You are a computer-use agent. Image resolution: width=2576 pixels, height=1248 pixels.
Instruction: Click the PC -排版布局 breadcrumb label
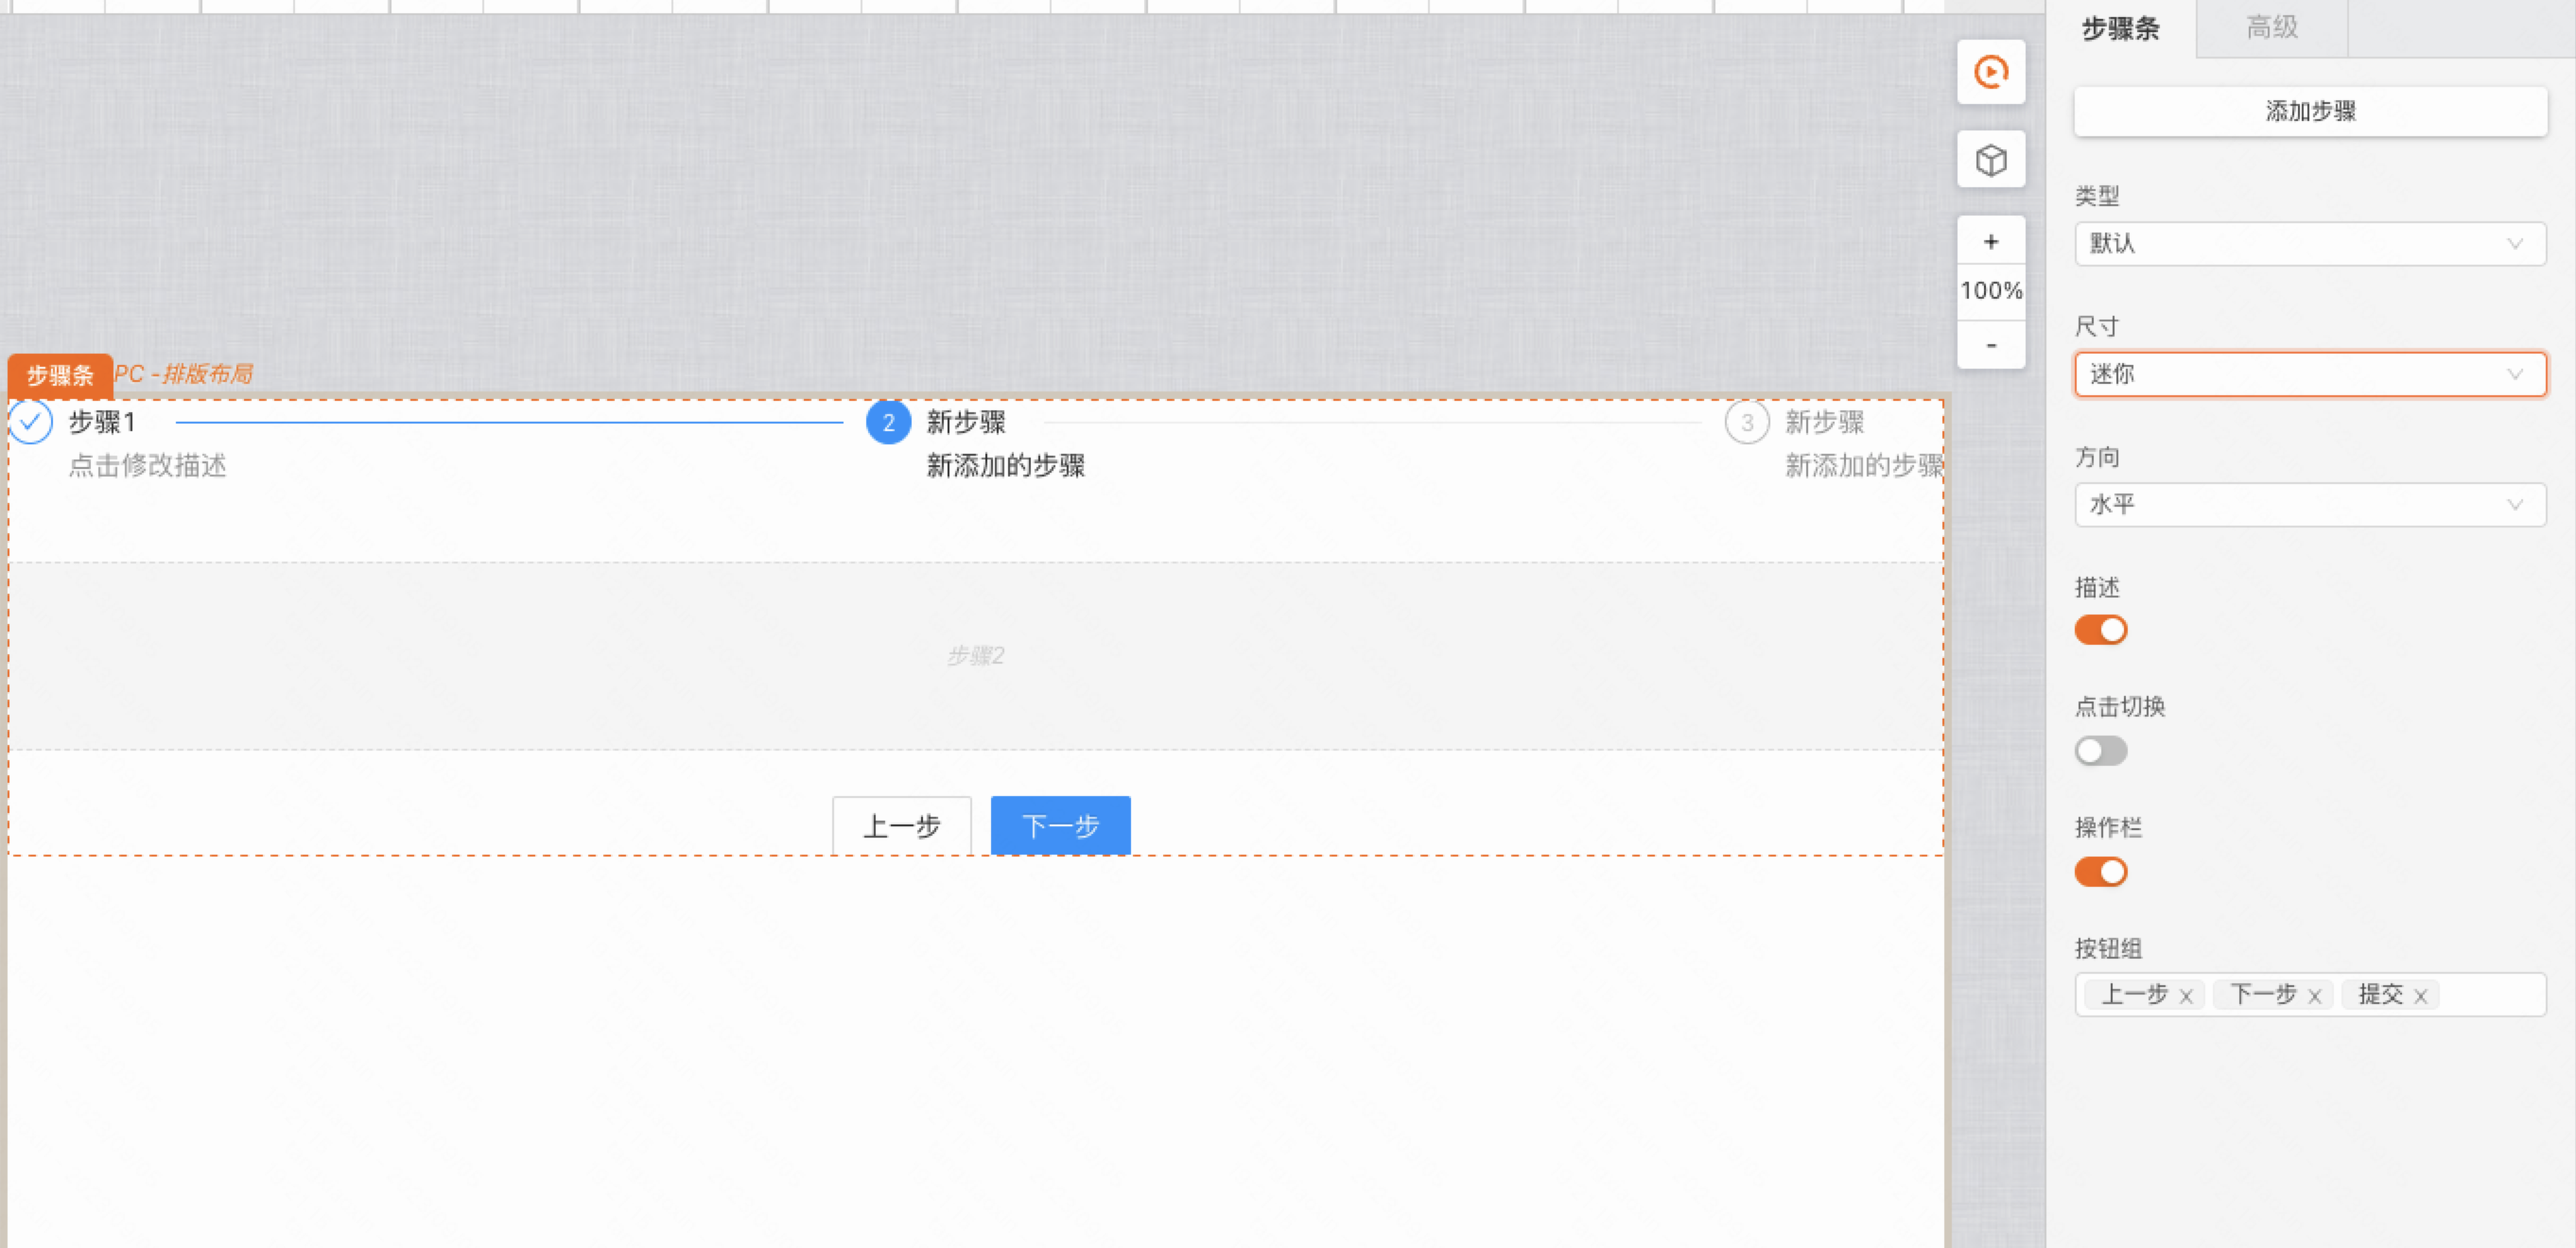(183, 374)
